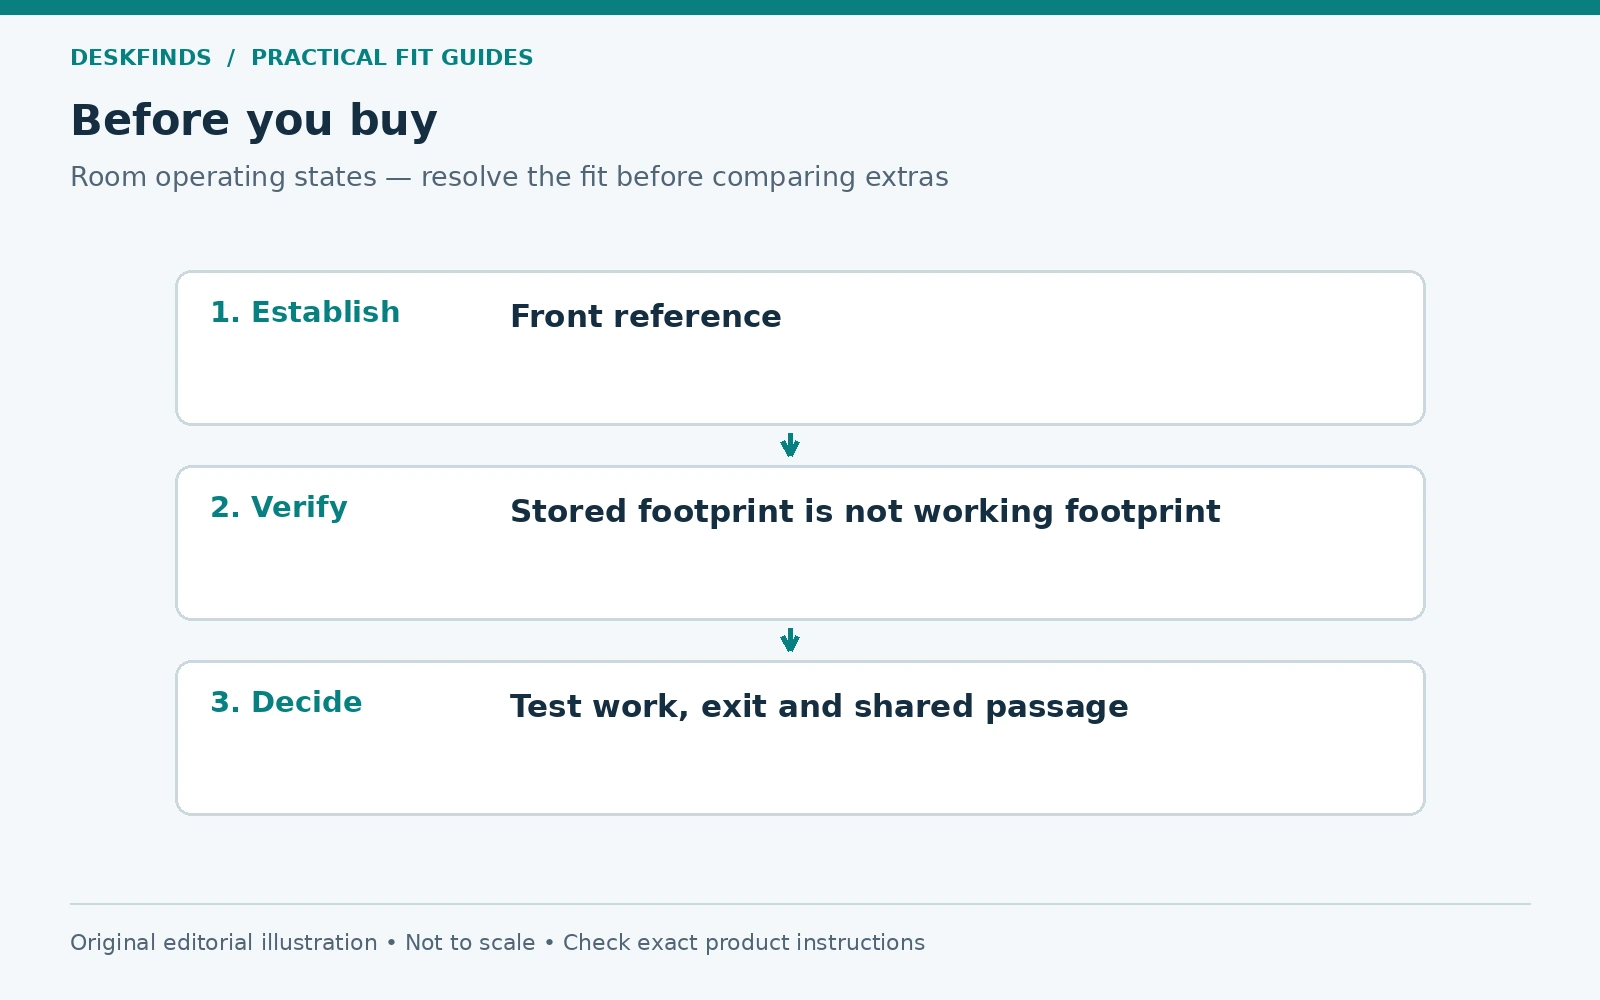1600x1000 pixels.
Task: Click "Test work, exit and shared passage"
Action: pyautogui.click(x=819, y=706)
